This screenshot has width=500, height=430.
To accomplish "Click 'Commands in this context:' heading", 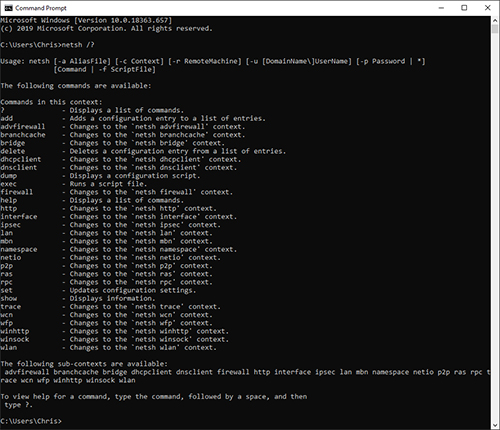I will tap(51, 102).
